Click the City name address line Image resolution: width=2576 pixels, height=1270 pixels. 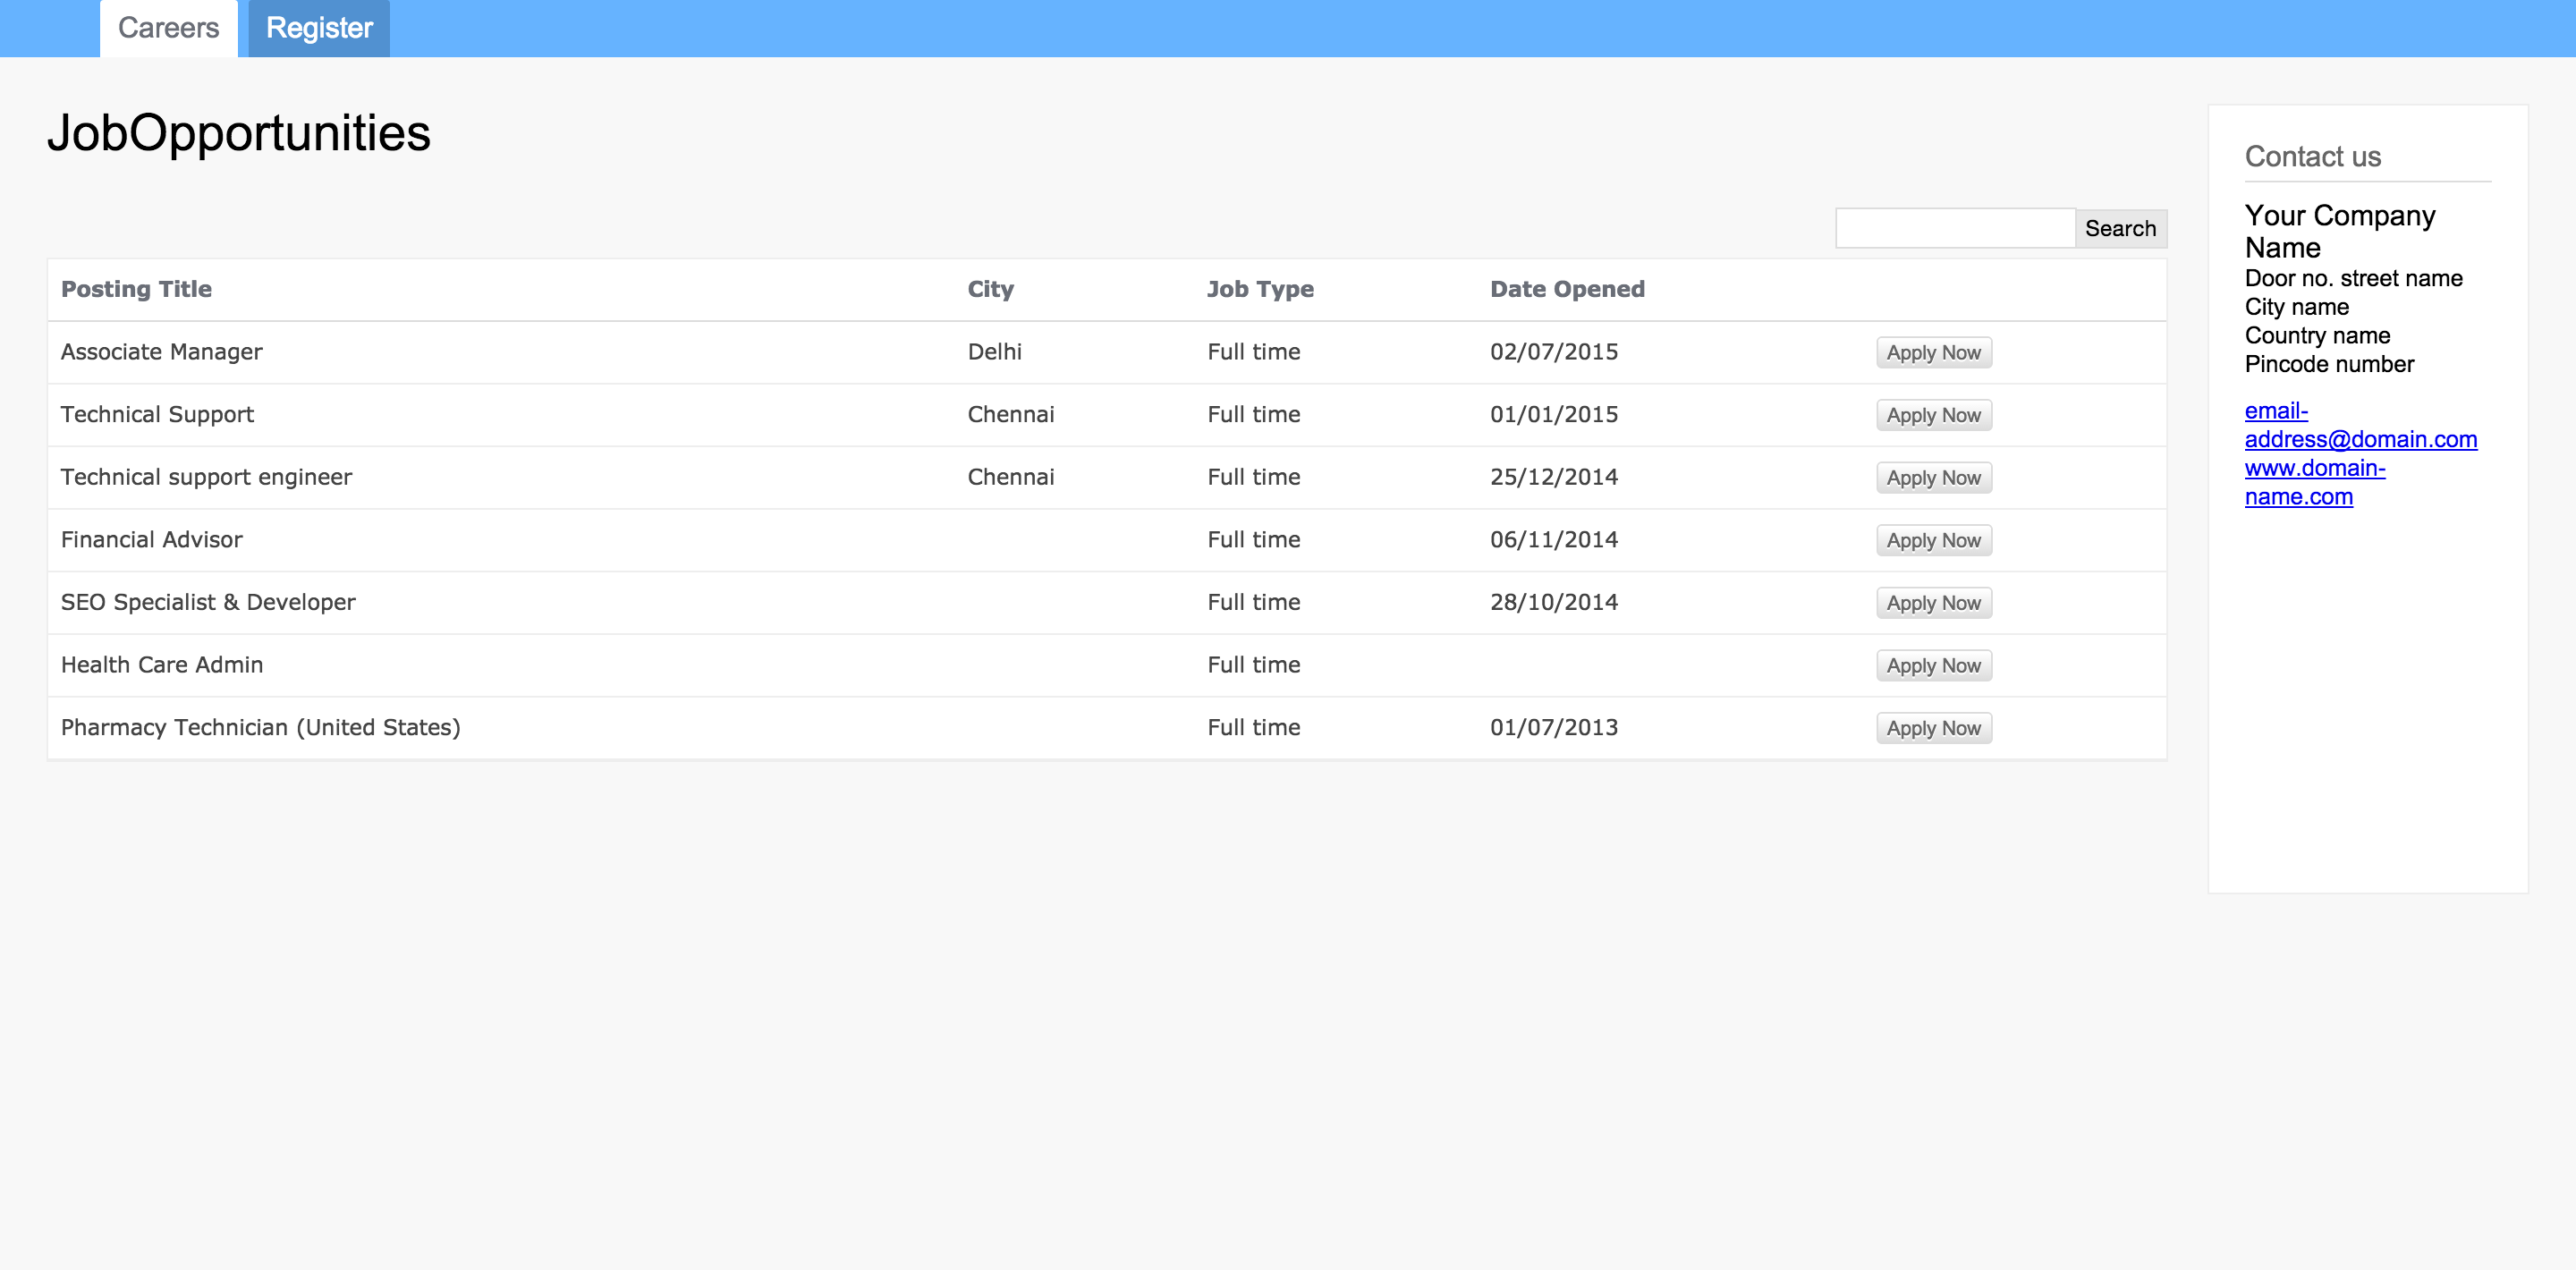2296,307
